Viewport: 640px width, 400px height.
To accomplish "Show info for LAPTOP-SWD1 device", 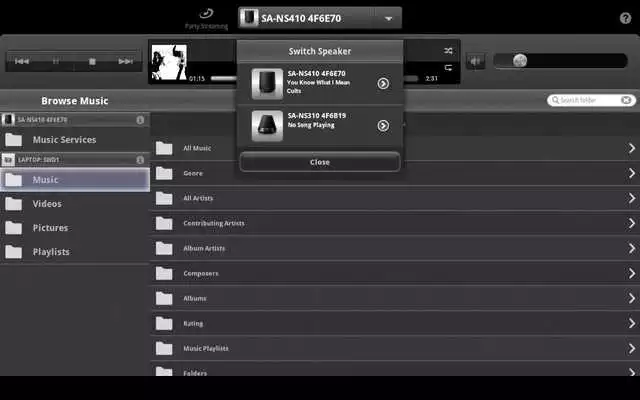I will click(x=140, y=159).
